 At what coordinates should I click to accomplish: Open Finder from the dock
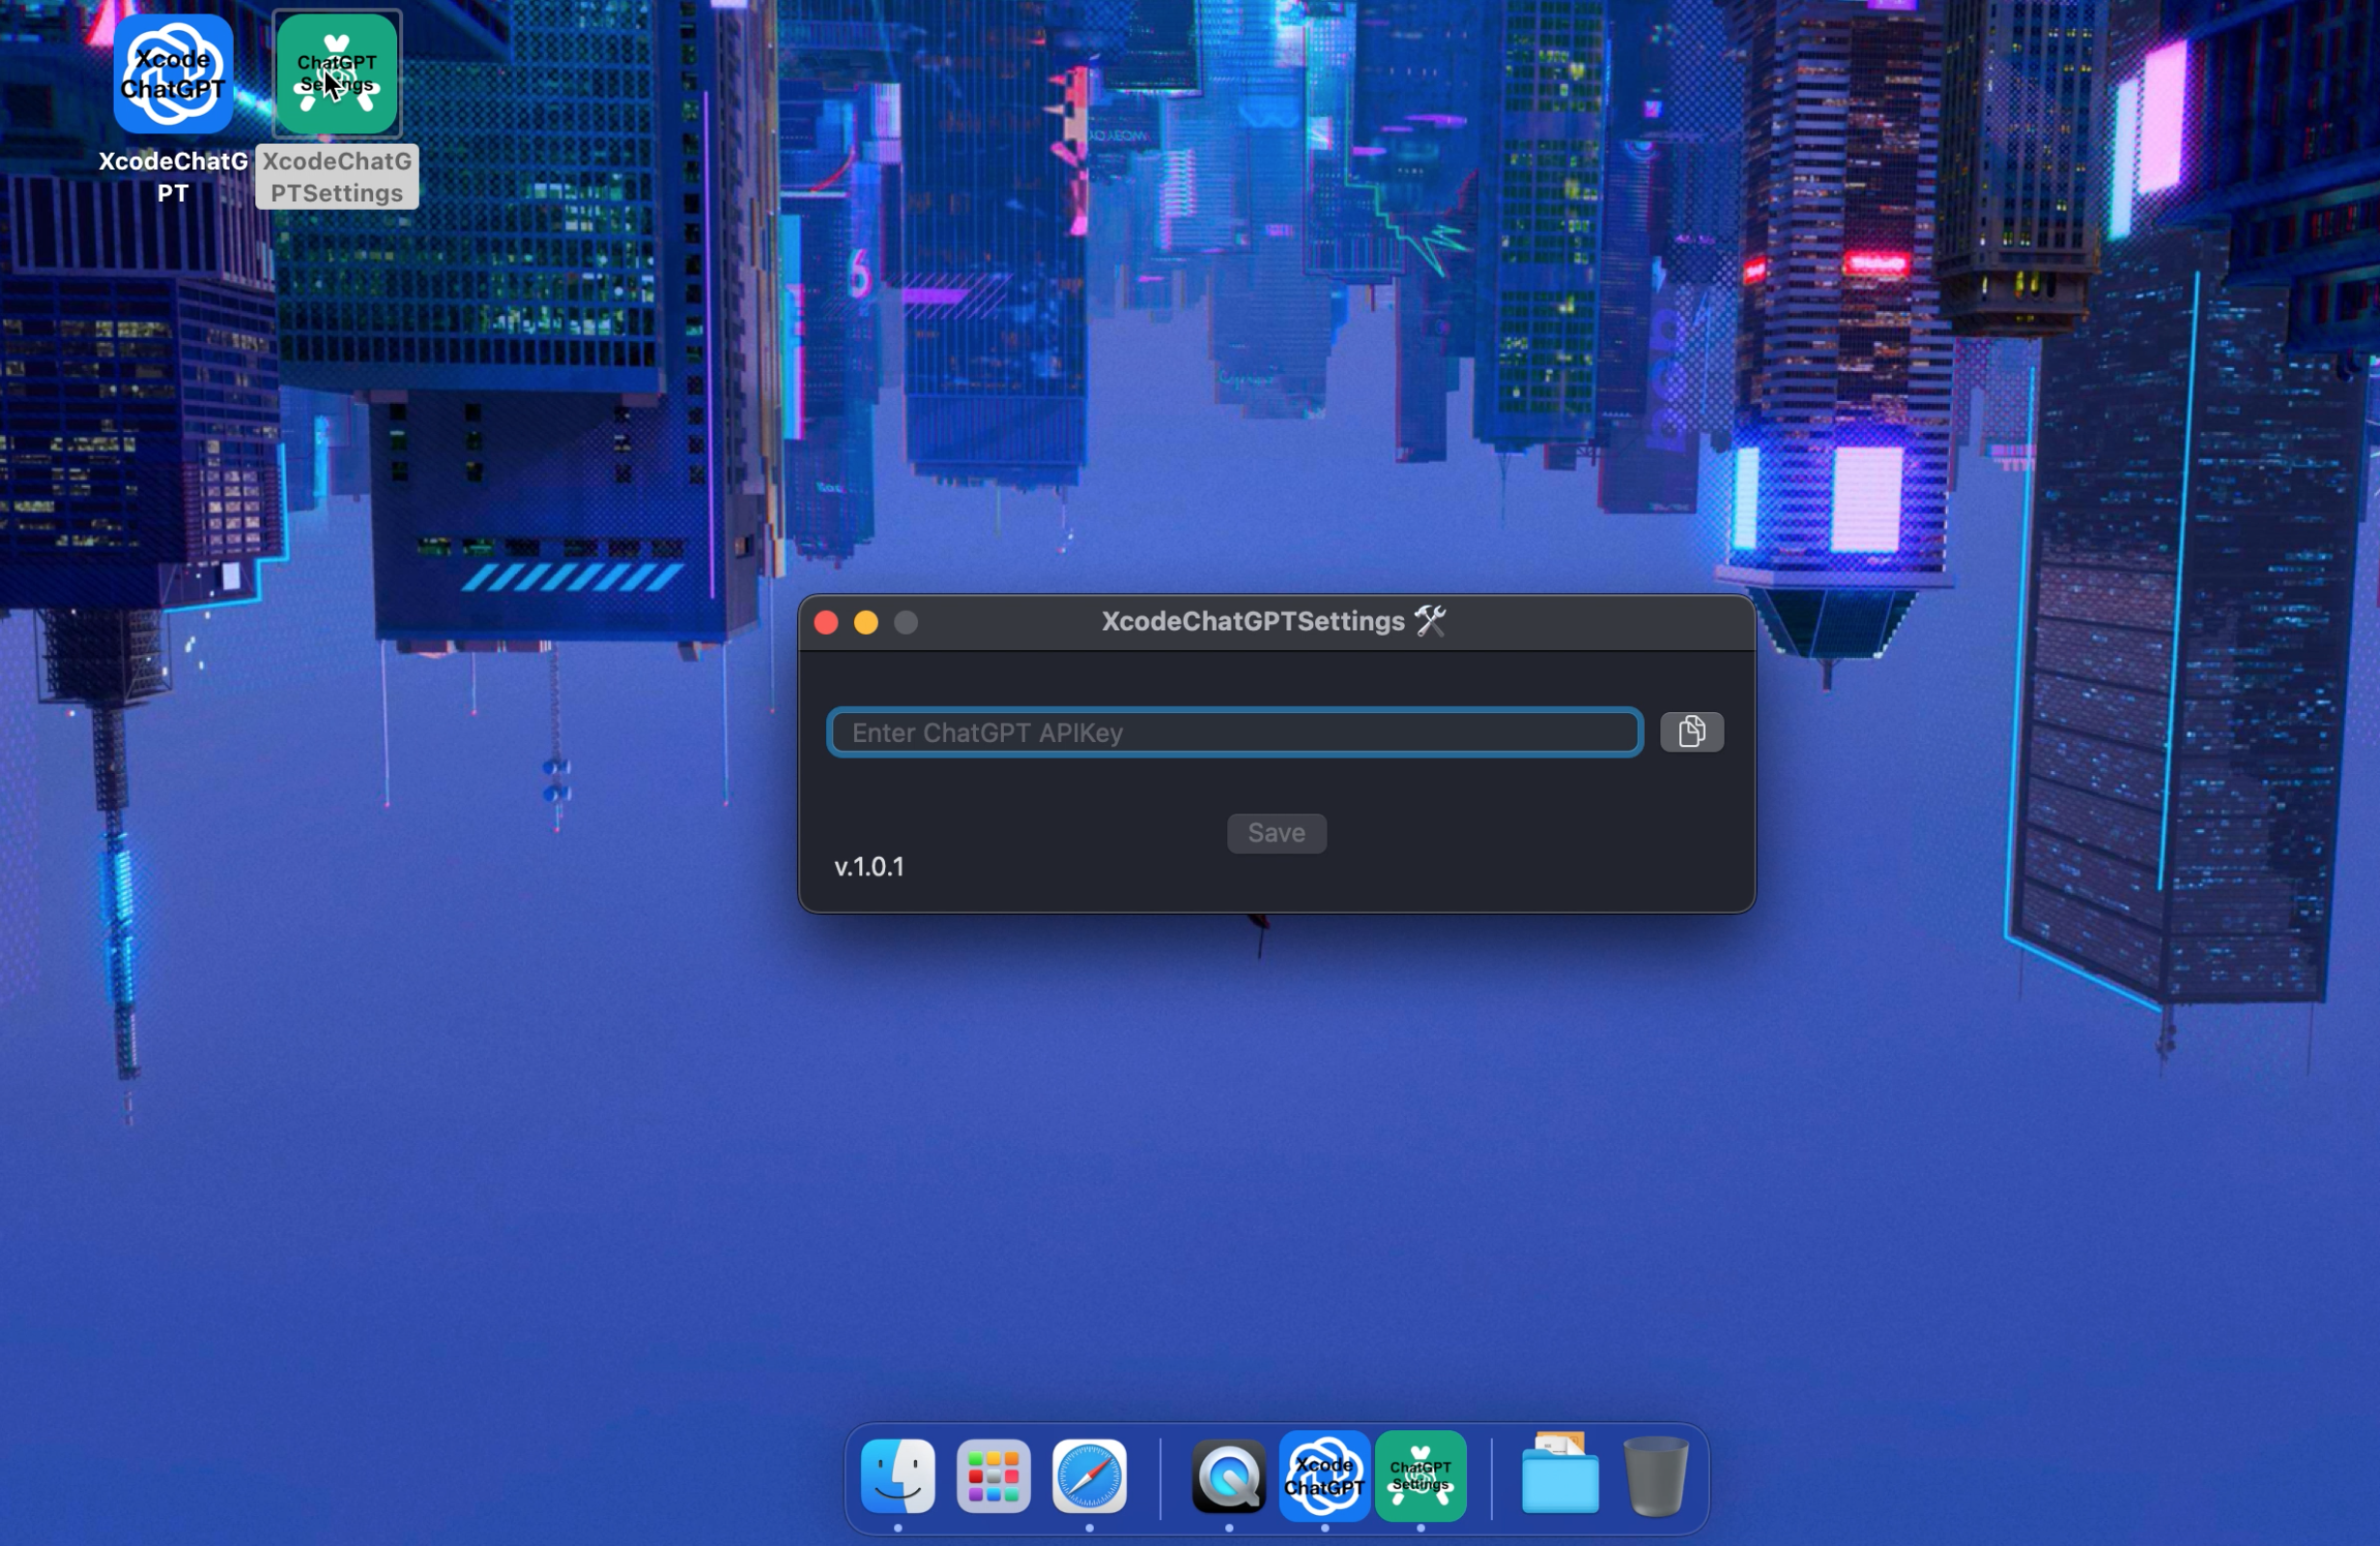tap(897, 1476)
